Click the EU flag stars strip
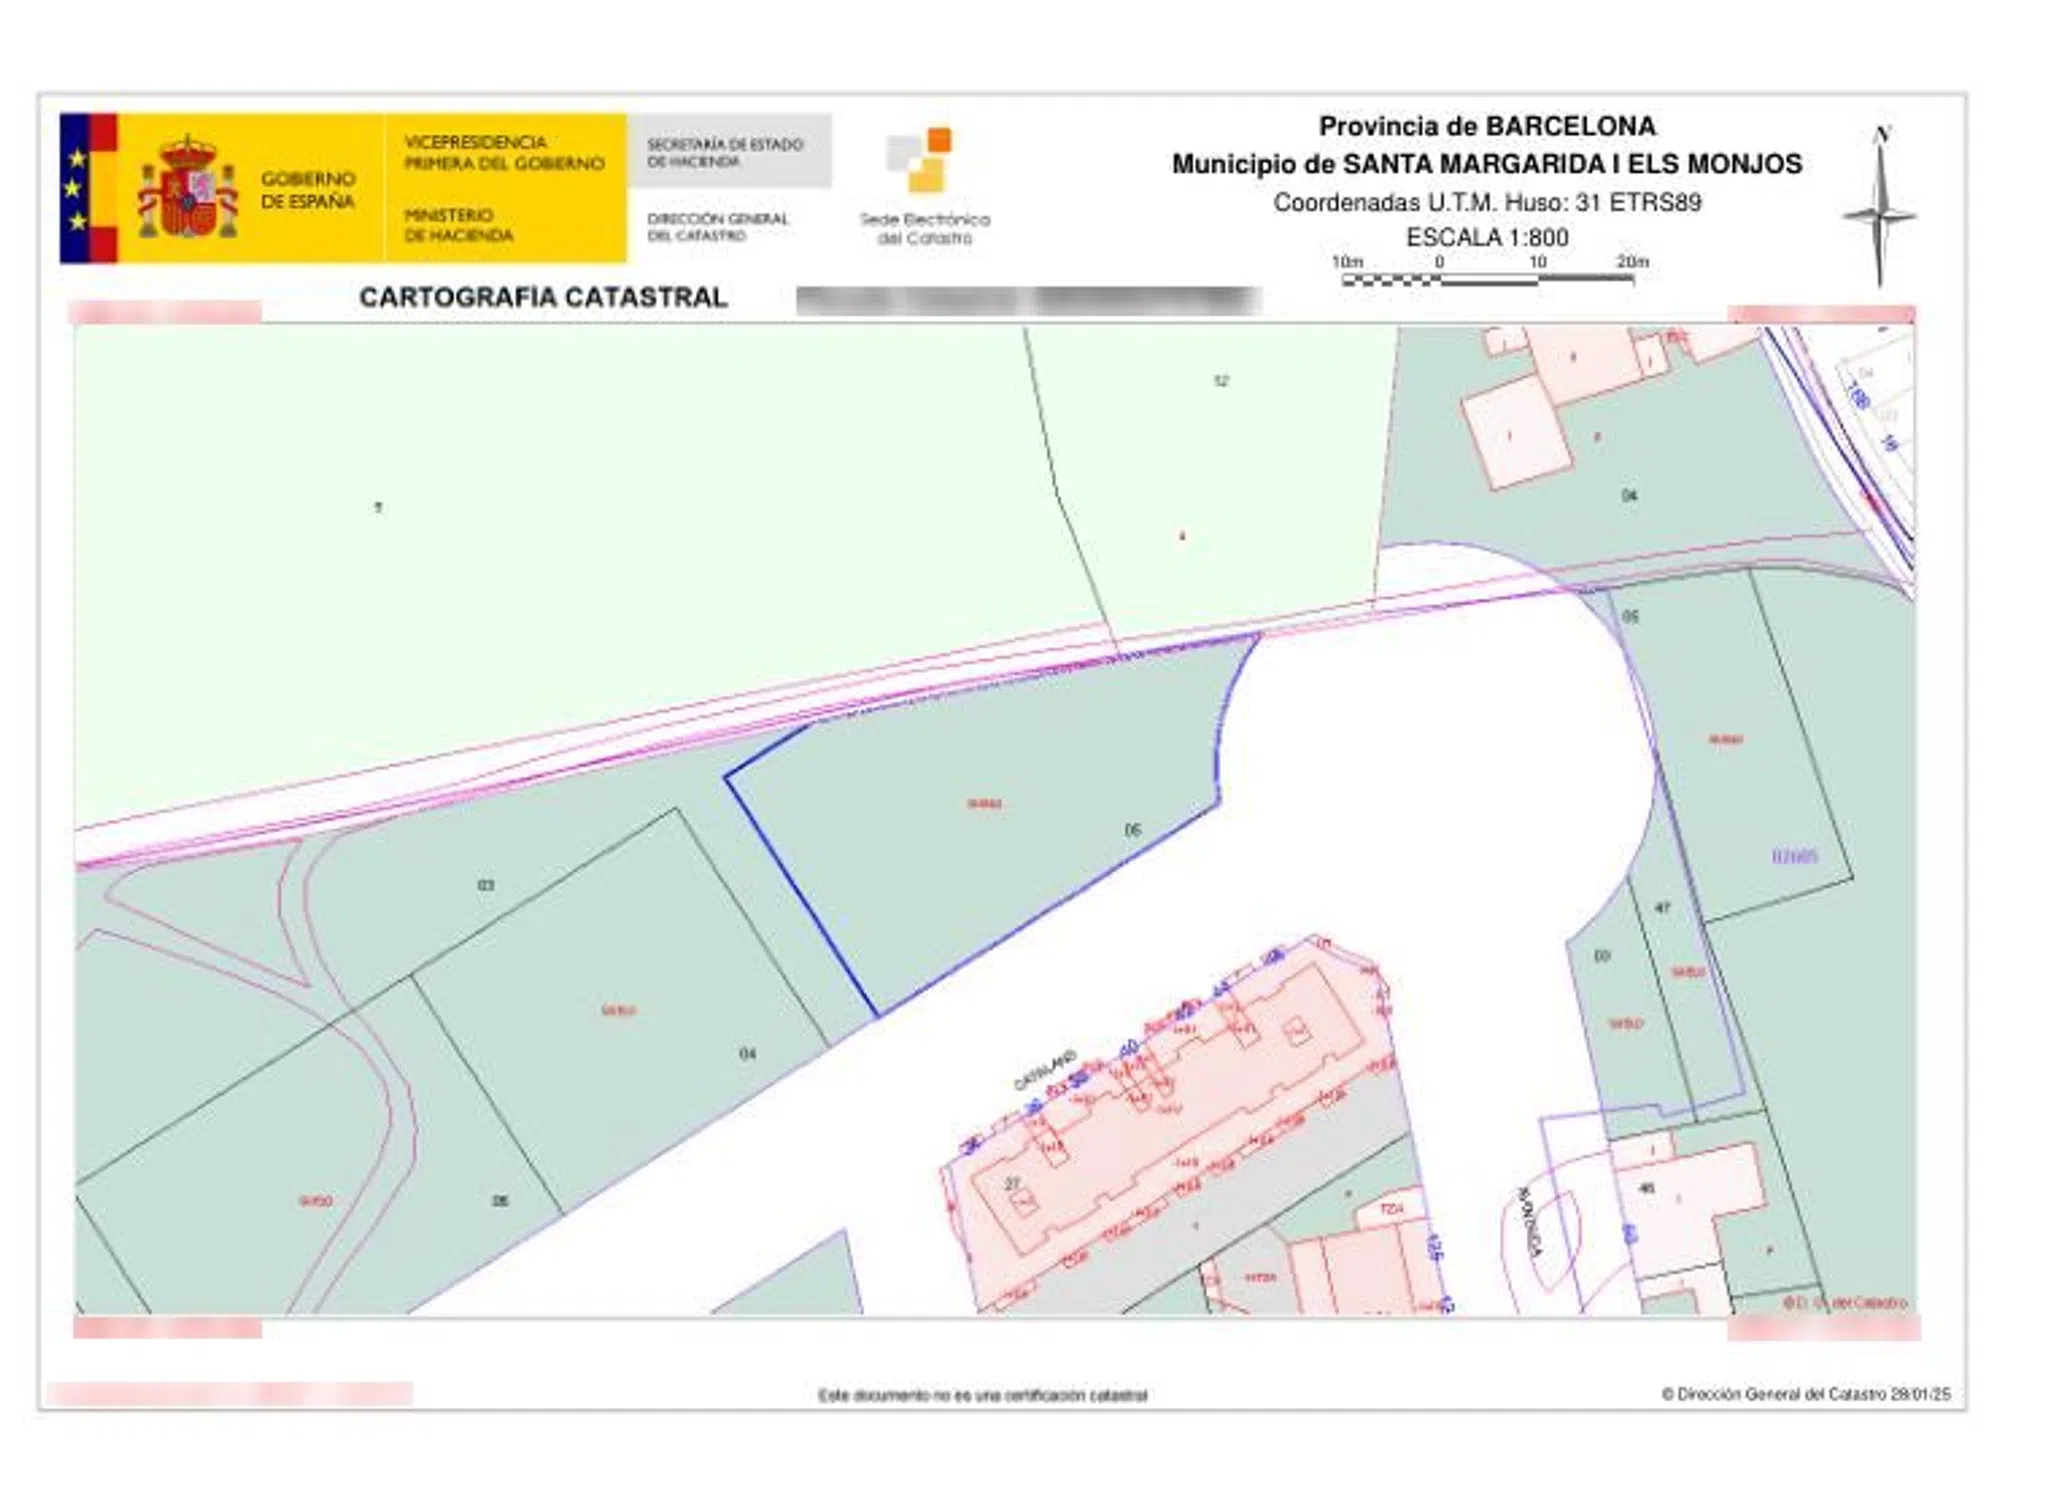The image size is (2067, 1500). click(x=75, y=188)
